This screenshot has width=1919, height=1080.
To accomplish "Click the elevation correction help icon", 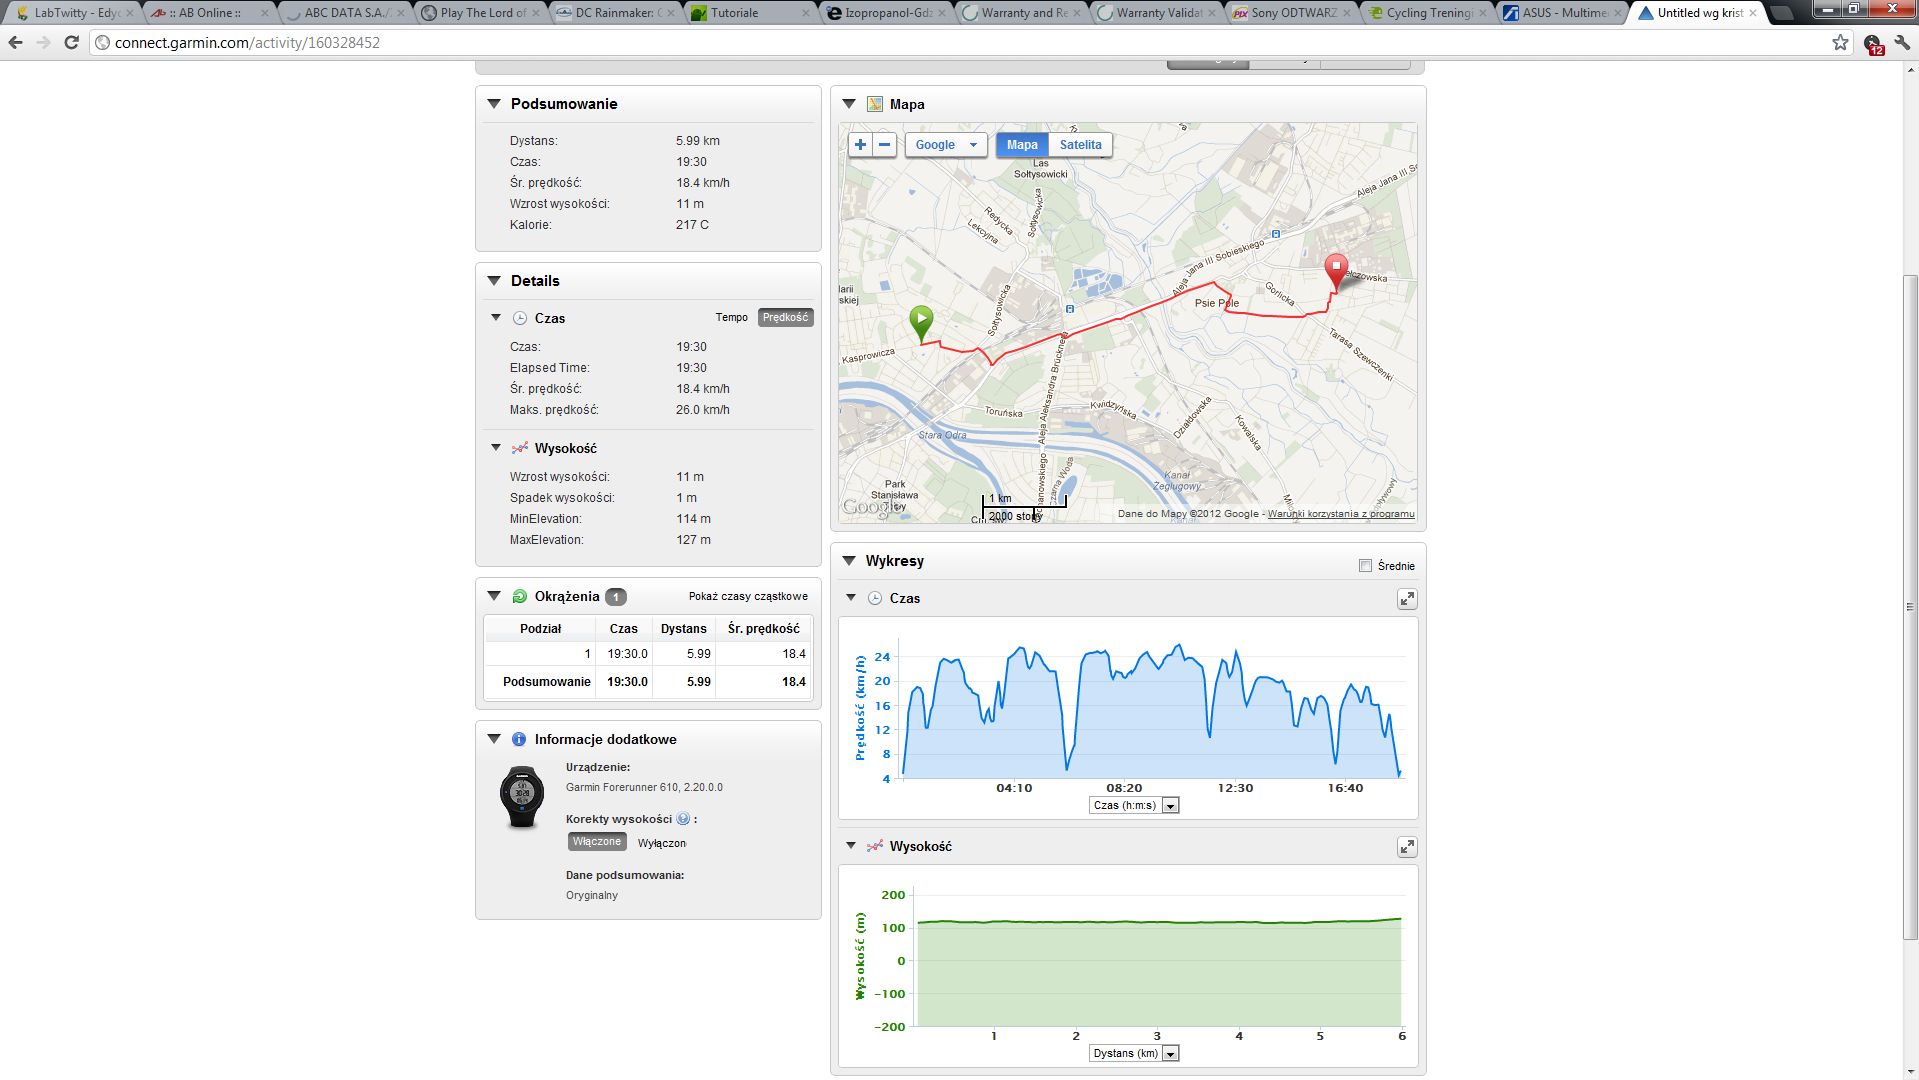I will tap(683, 819).
